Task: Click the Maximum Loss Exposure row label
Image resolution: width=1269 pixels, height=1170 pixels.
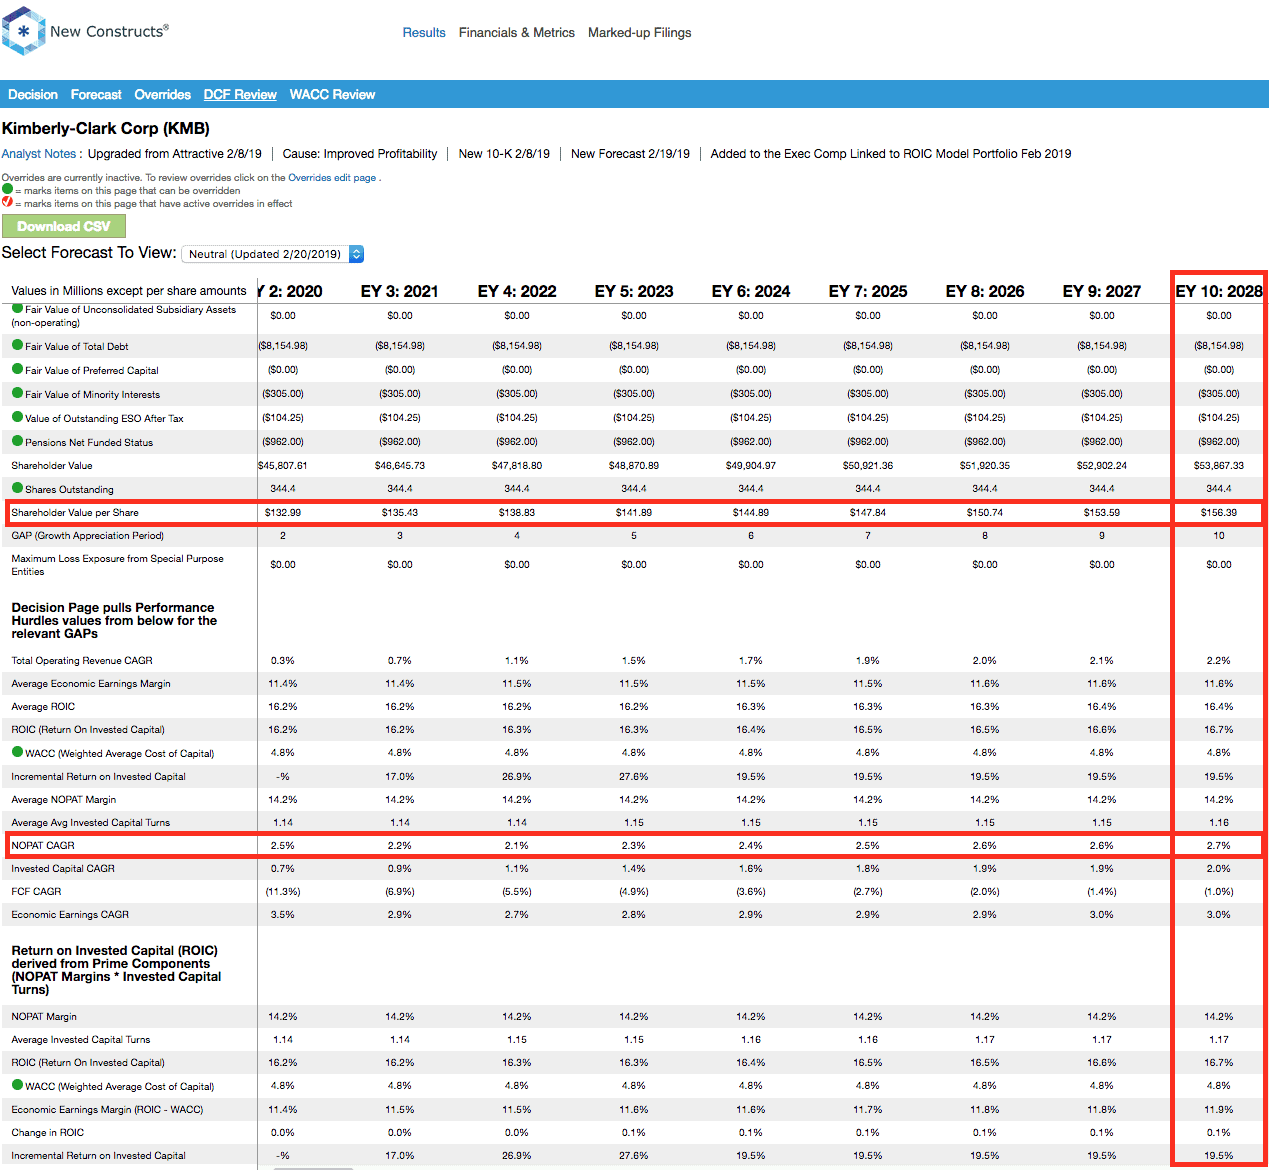Action: pyautogui.click(x=117, y=565)
